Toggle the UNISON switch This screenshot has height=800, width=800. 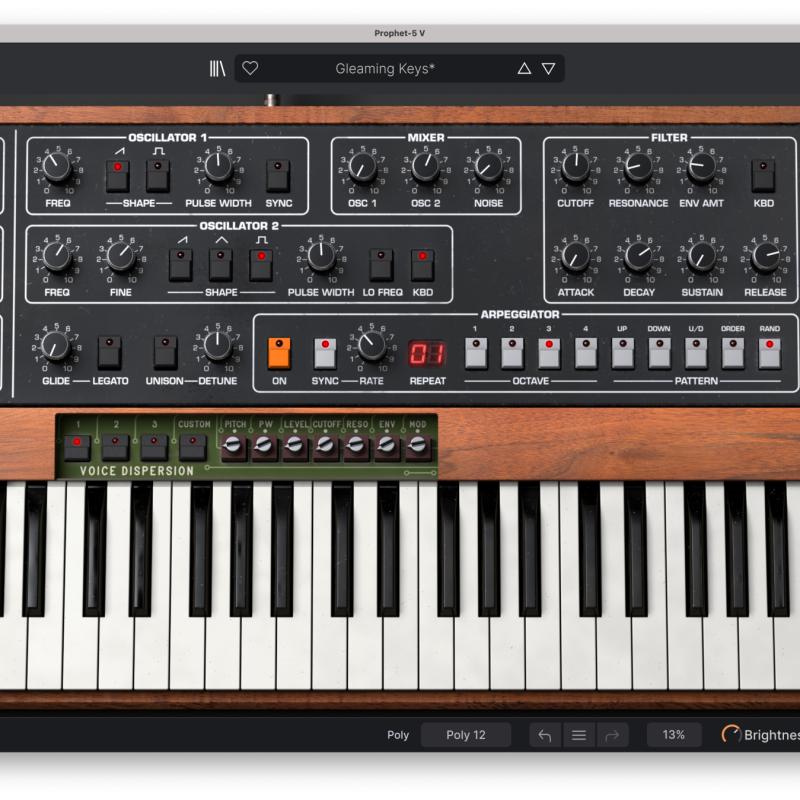click(x=165, y=352)
